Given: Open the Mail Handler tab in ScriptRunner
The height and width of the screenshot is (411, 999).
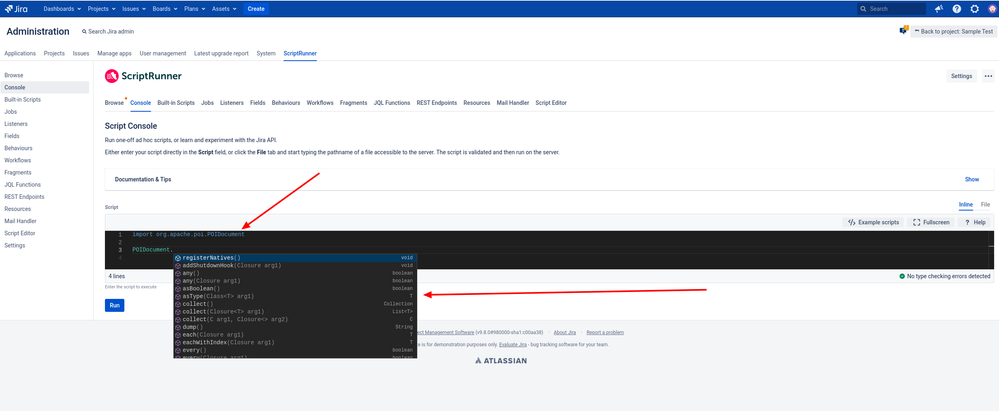Looking at the screenshot, I should pos(513,103).
